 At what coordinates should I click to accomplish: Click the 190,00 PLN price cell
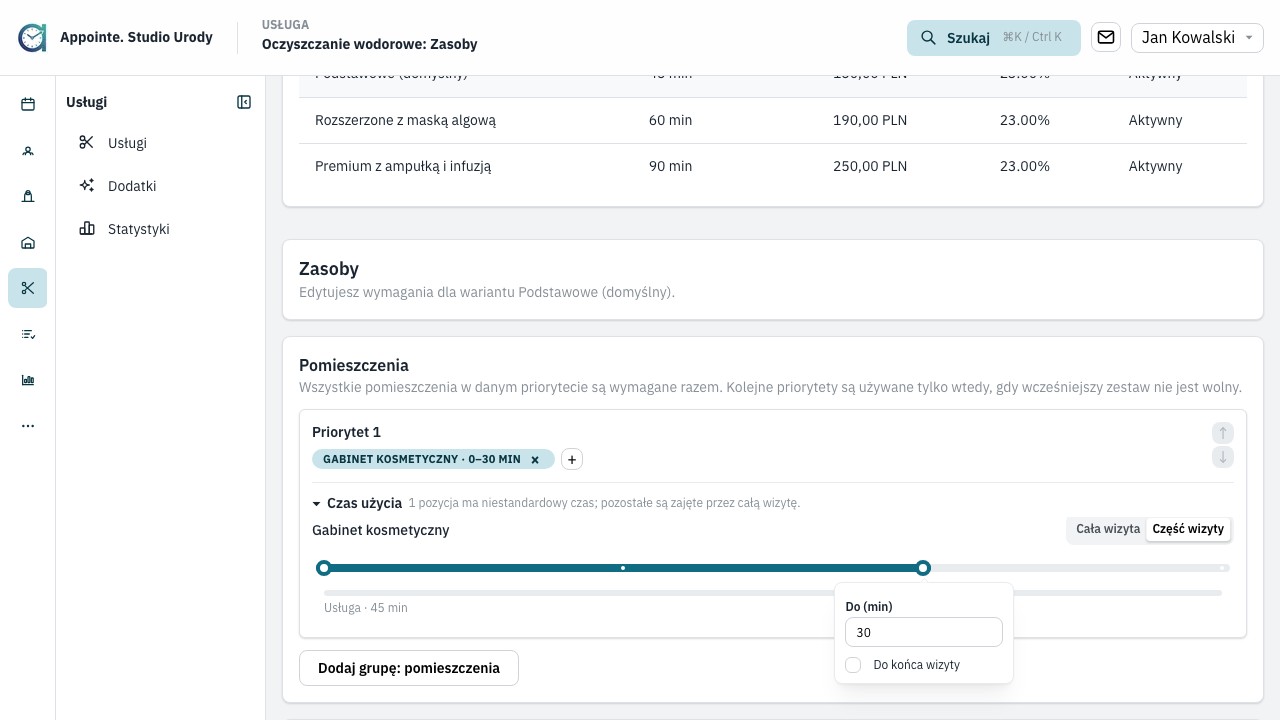tap(870, 120)
